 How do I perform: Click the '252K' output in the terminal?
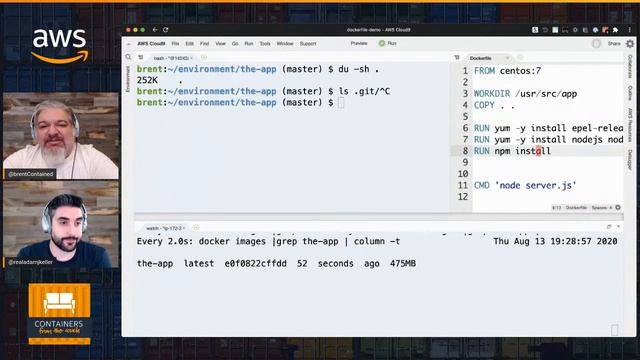147,80
